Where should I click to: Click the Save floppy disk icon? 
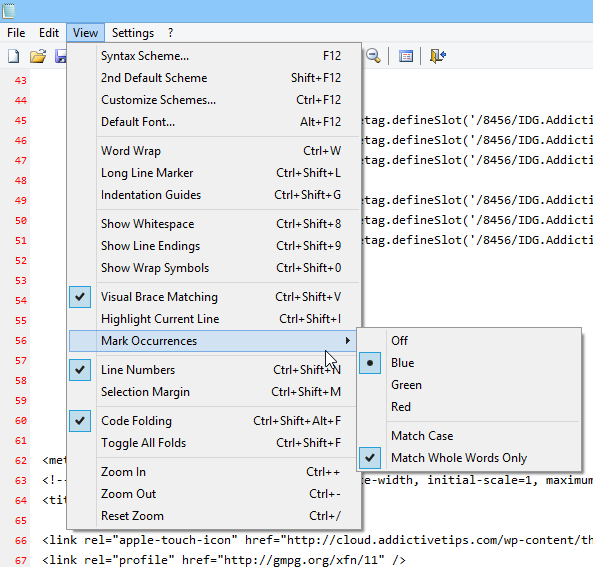click(x=61, y=56)
